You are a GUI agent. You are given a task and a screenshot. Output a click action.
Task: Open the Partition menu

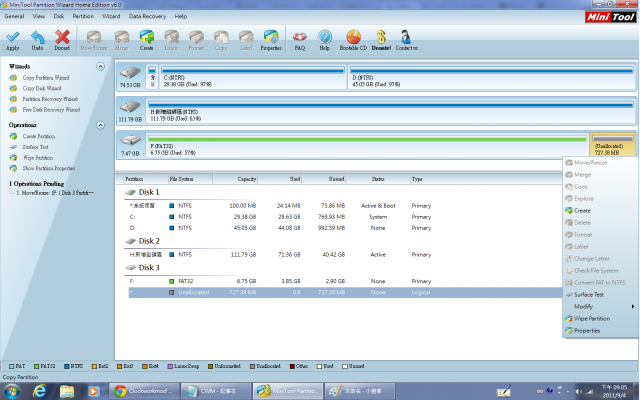point(83,16)
